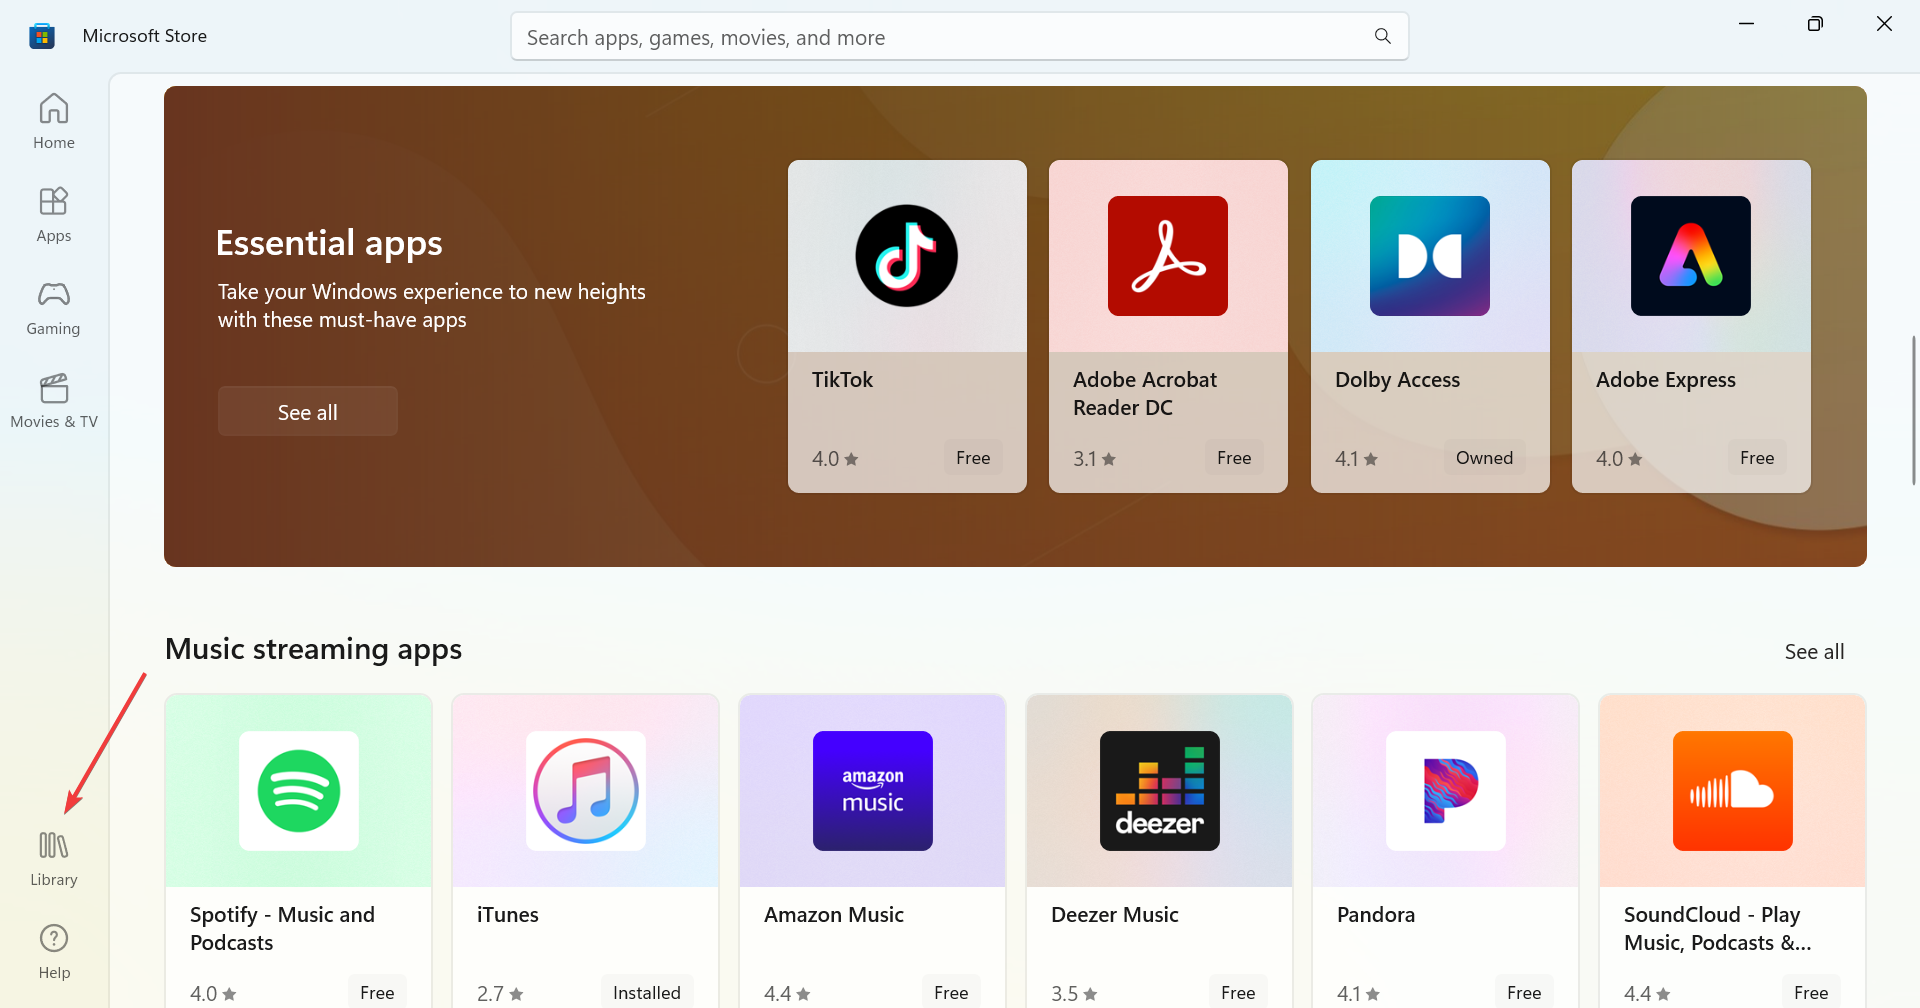Screen dimensions: 1920x1008
Task: Click See all in Essential apps banner
Action: point(308,412)
